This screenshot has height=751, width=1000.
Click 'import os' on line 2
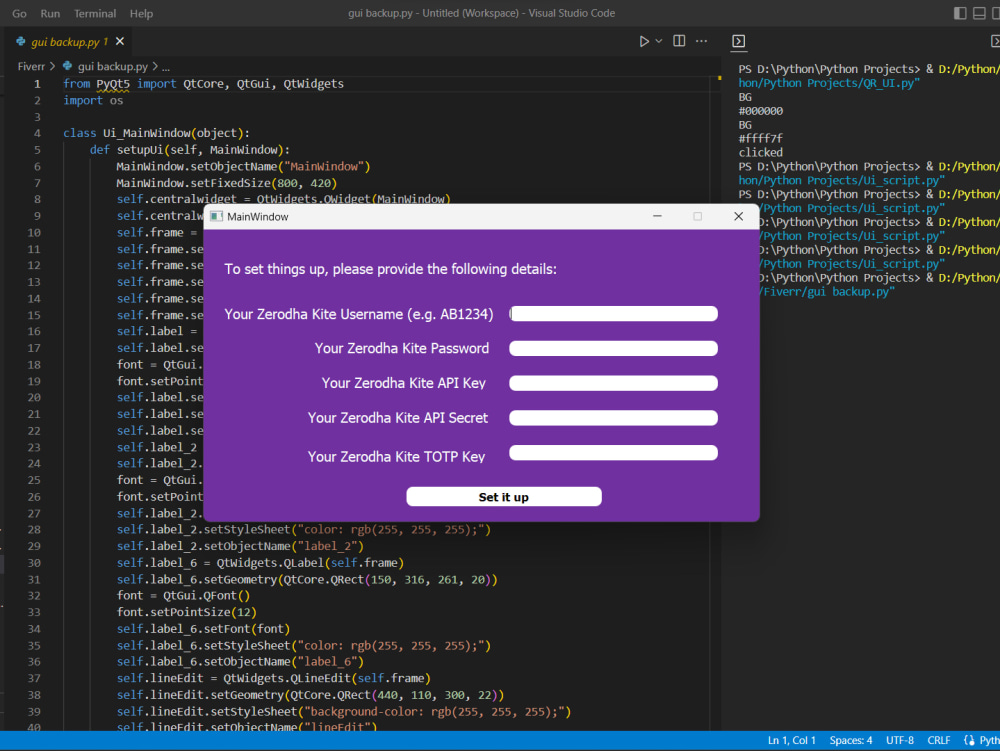pos(93,100)
